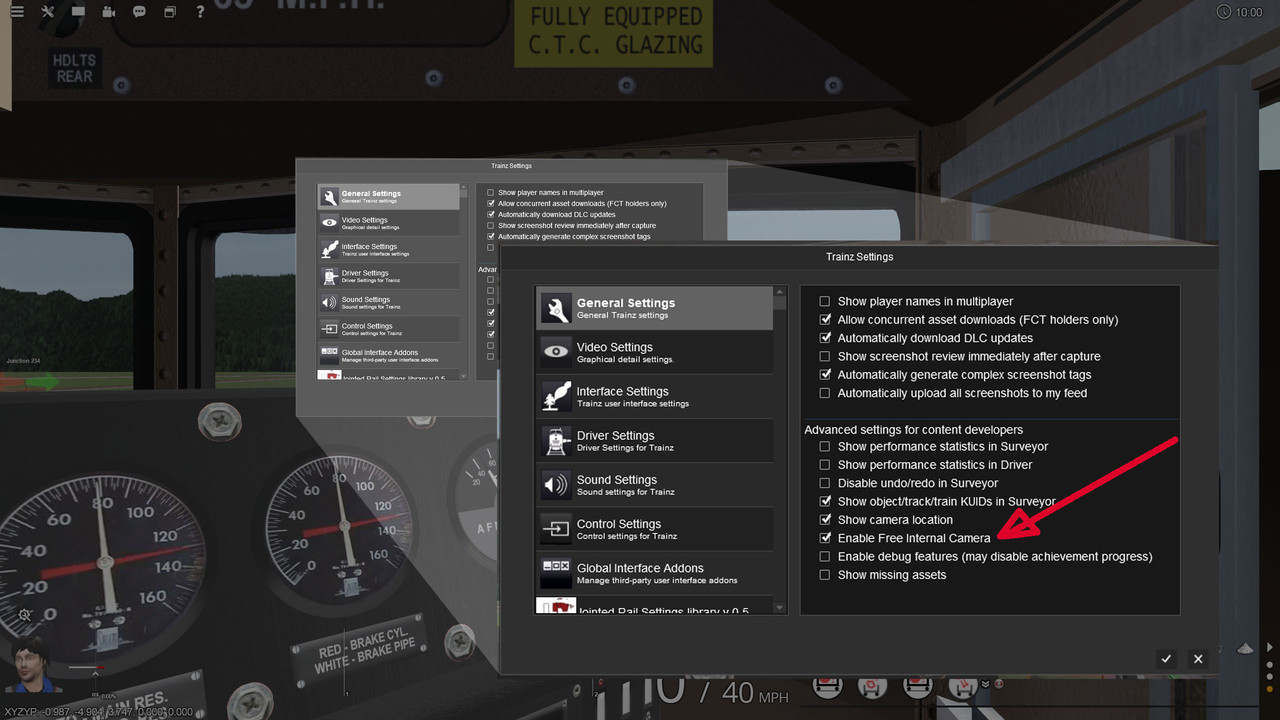Open the help question mark icon
This screenshot has width=1280, height=720.
(200, 12)
